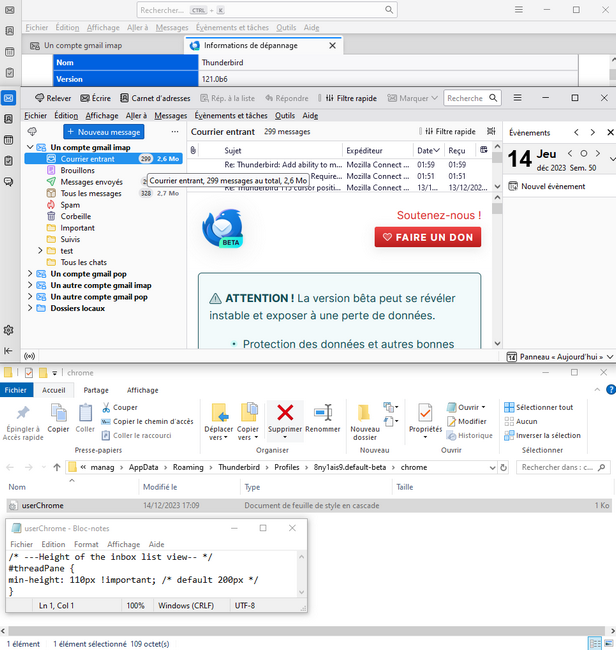
Task: Open the tasks space icon in sidebar
Action: pyautogui.click(x=8, y=161)
